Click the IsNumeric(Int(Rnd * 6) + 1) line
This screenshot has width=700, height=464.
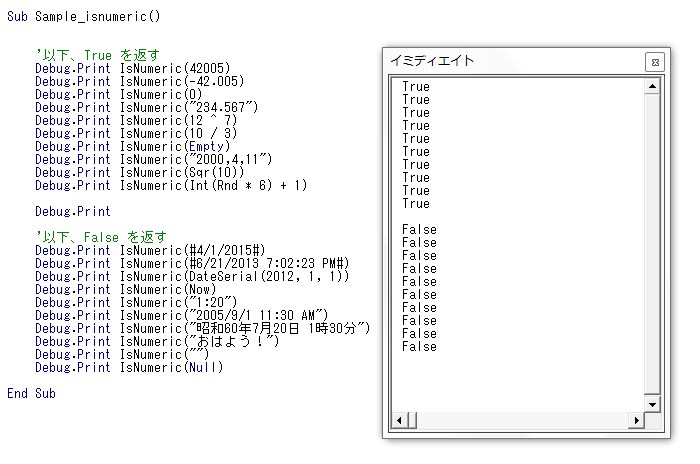(171, 185)
